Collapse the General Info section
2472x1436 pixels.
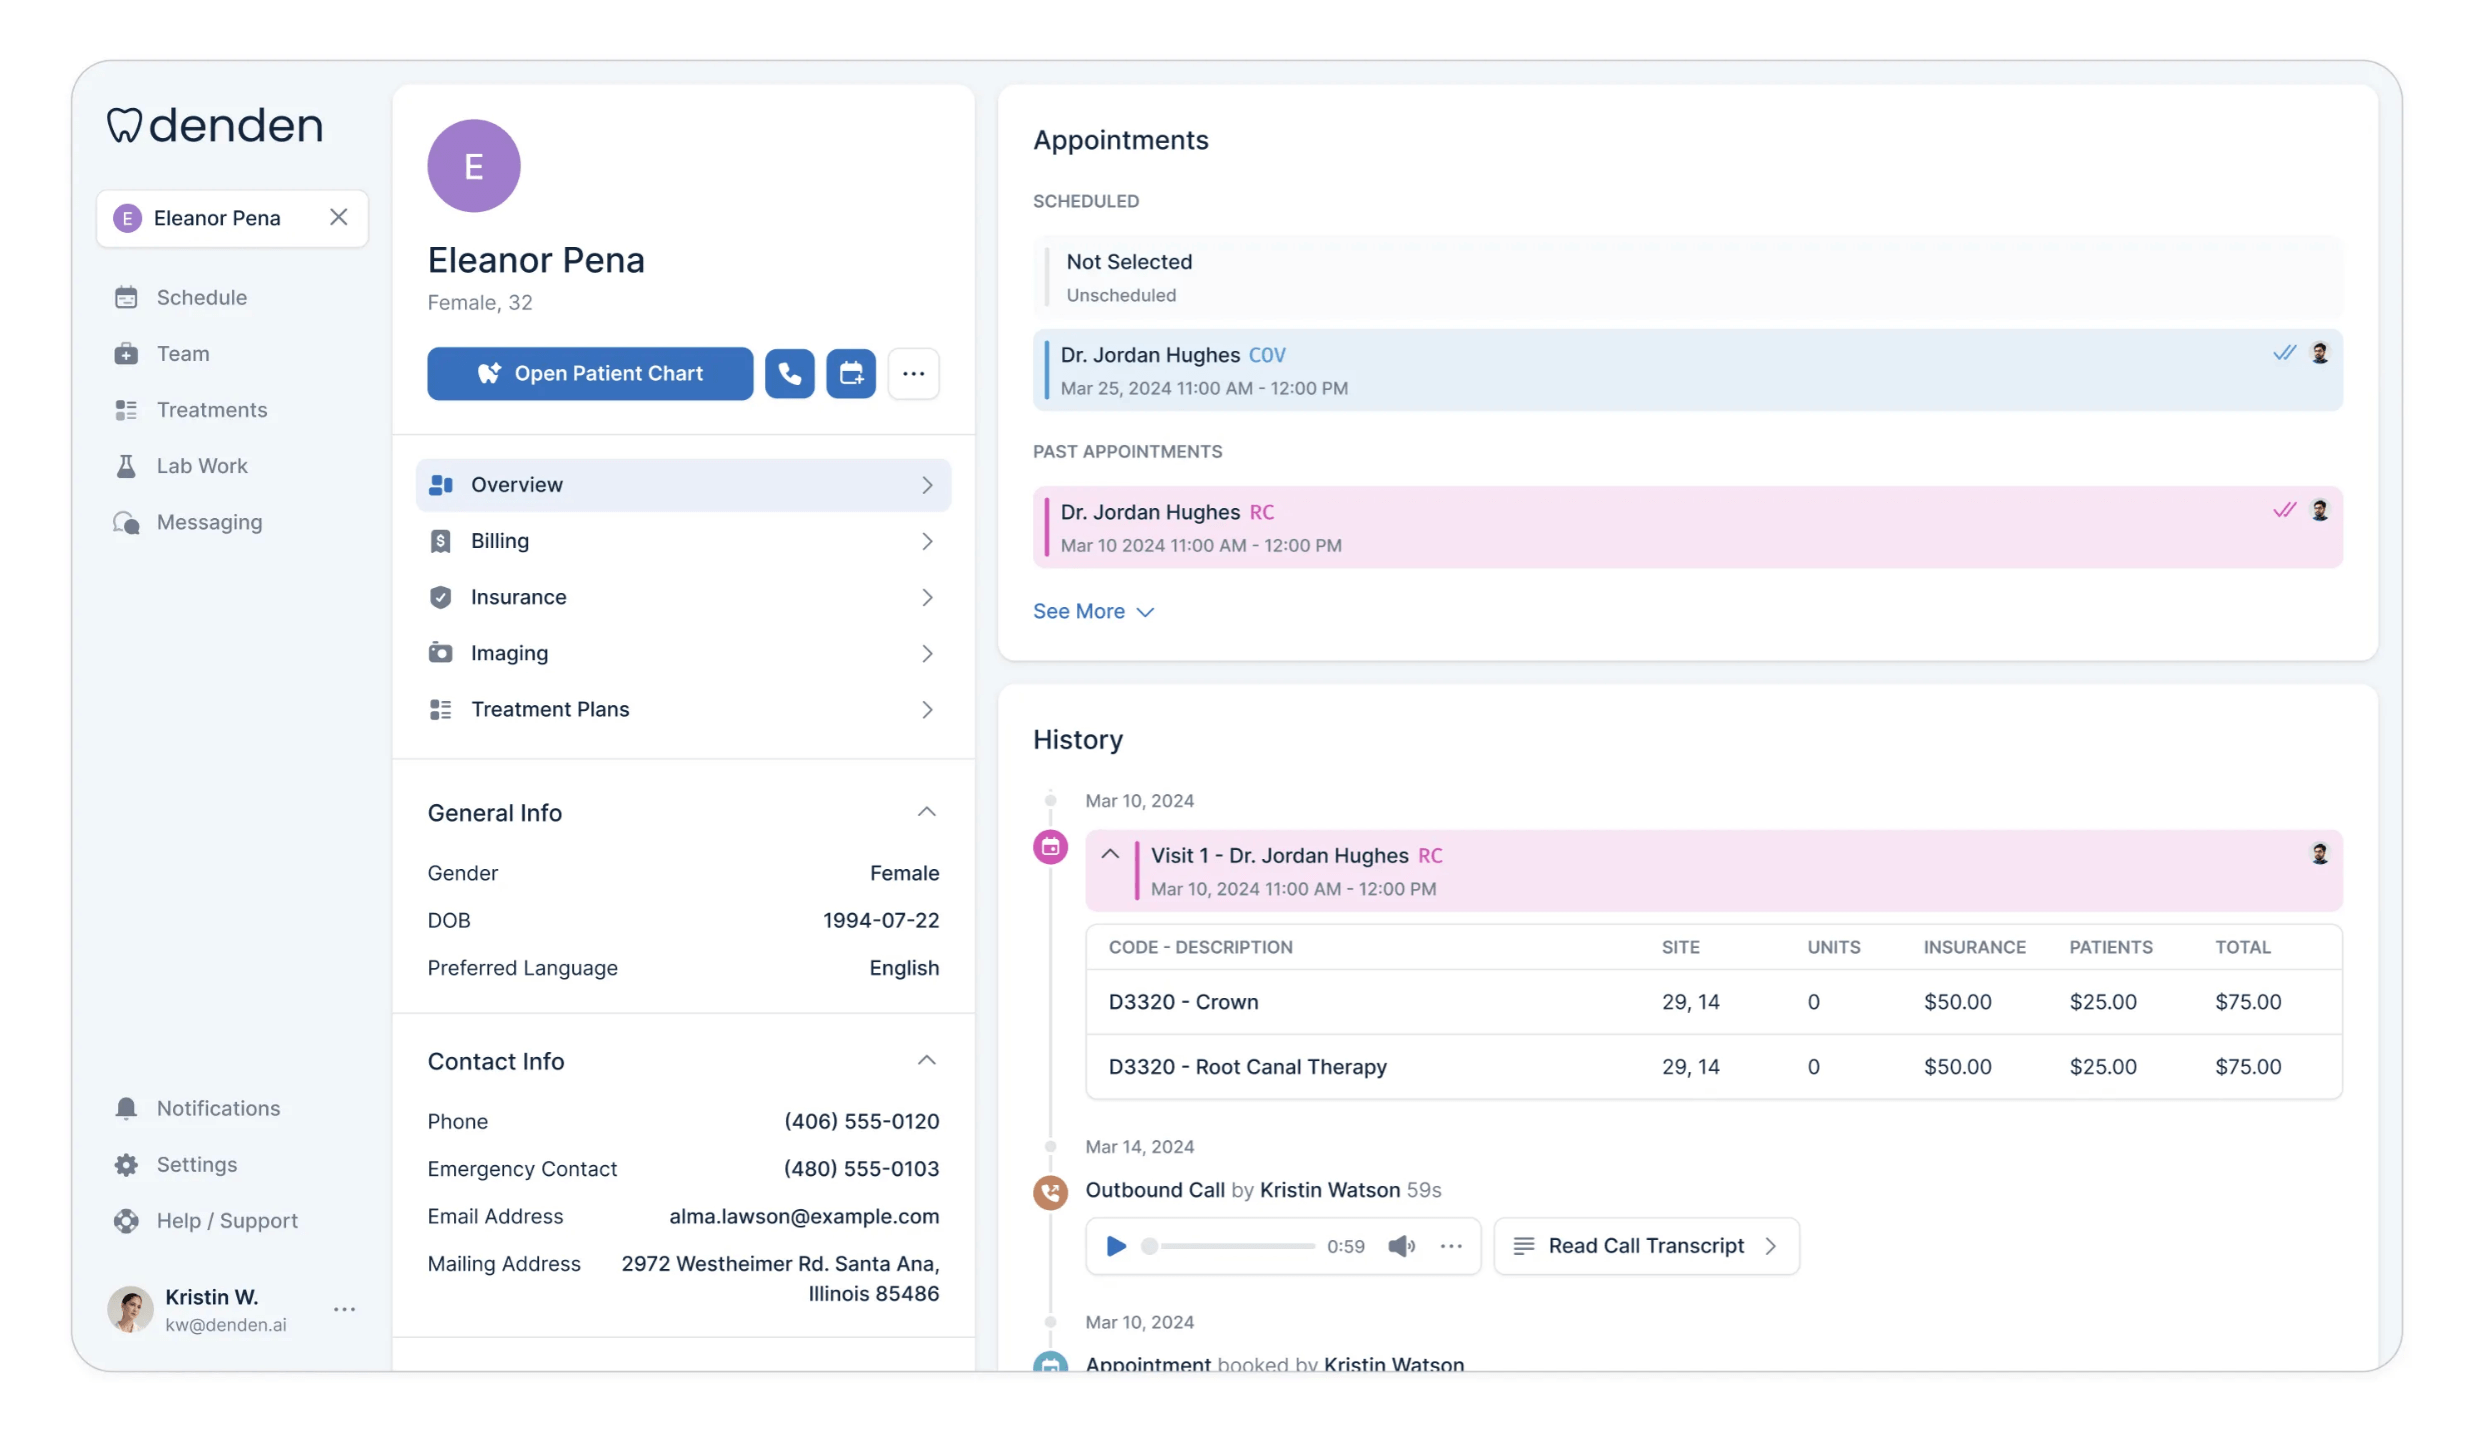(926, 812)
